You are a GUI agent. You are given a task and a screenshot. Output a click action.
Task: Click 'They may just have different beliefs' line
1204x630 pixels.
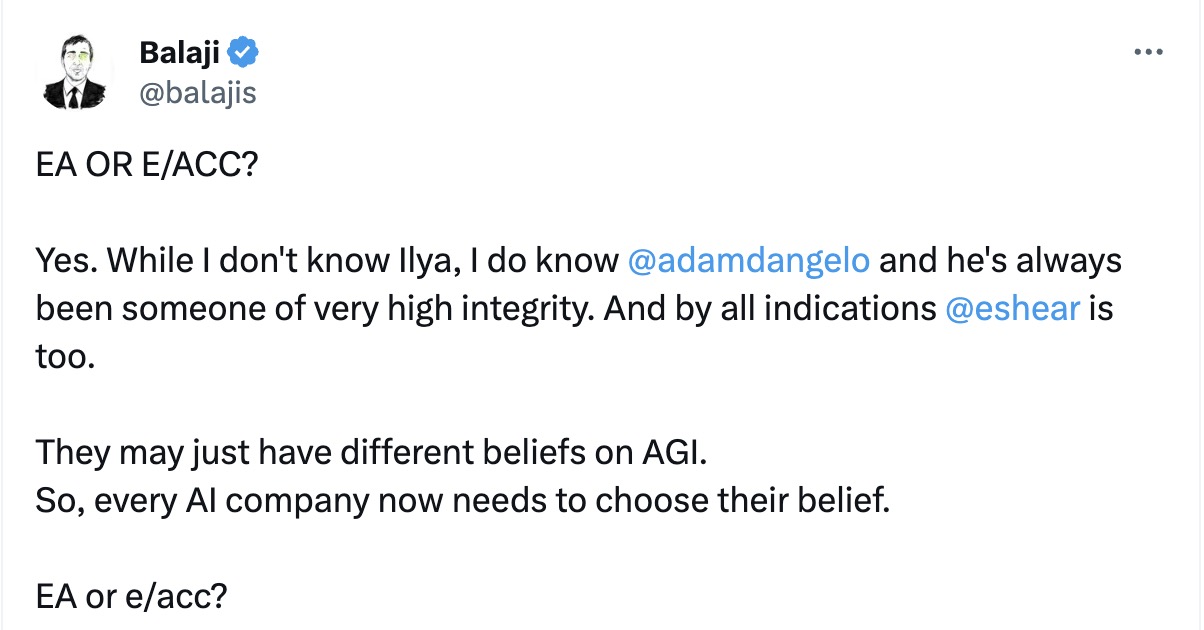371,453
